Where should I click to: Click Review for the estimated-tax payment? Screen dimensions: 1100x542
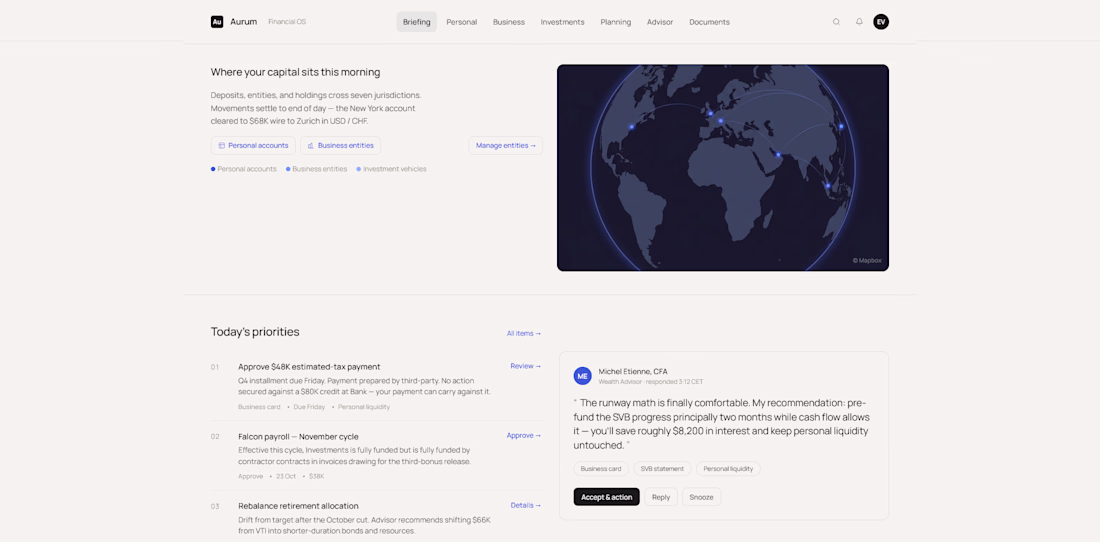click(525, 366)
